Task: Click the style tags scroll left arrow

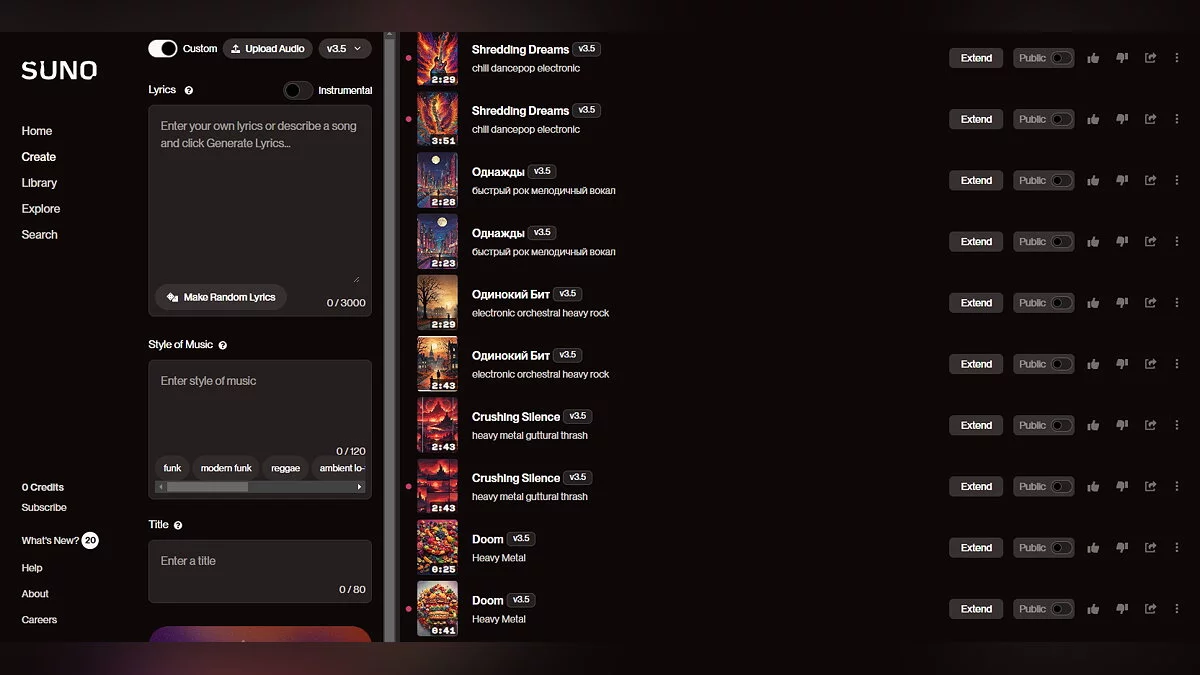Action: (x=160, y=487)
